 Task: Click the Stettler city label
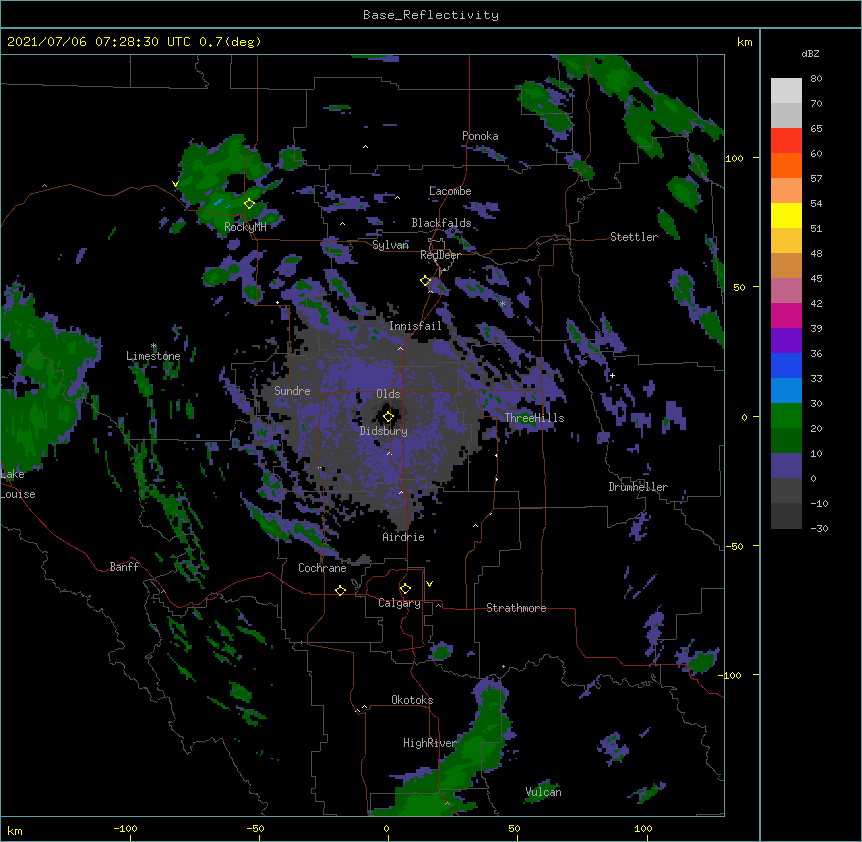click(x=634, y=237)
